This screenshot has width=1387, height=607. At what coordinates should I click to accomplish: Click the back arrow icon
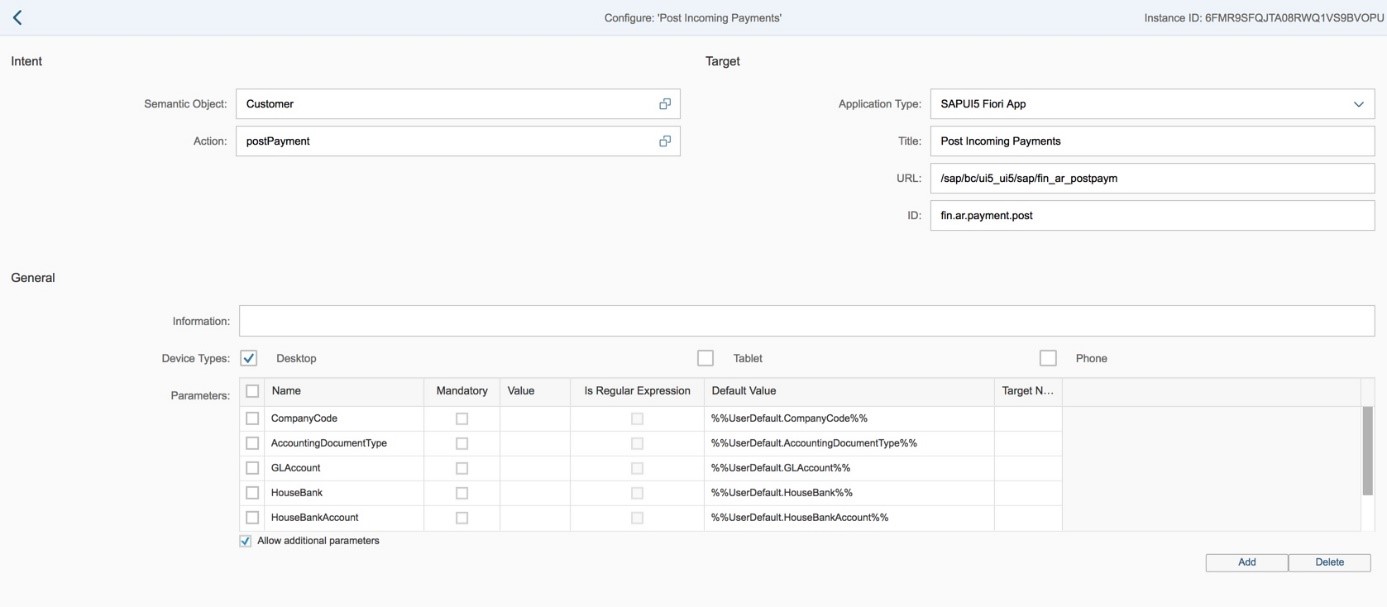pos(16,18)
